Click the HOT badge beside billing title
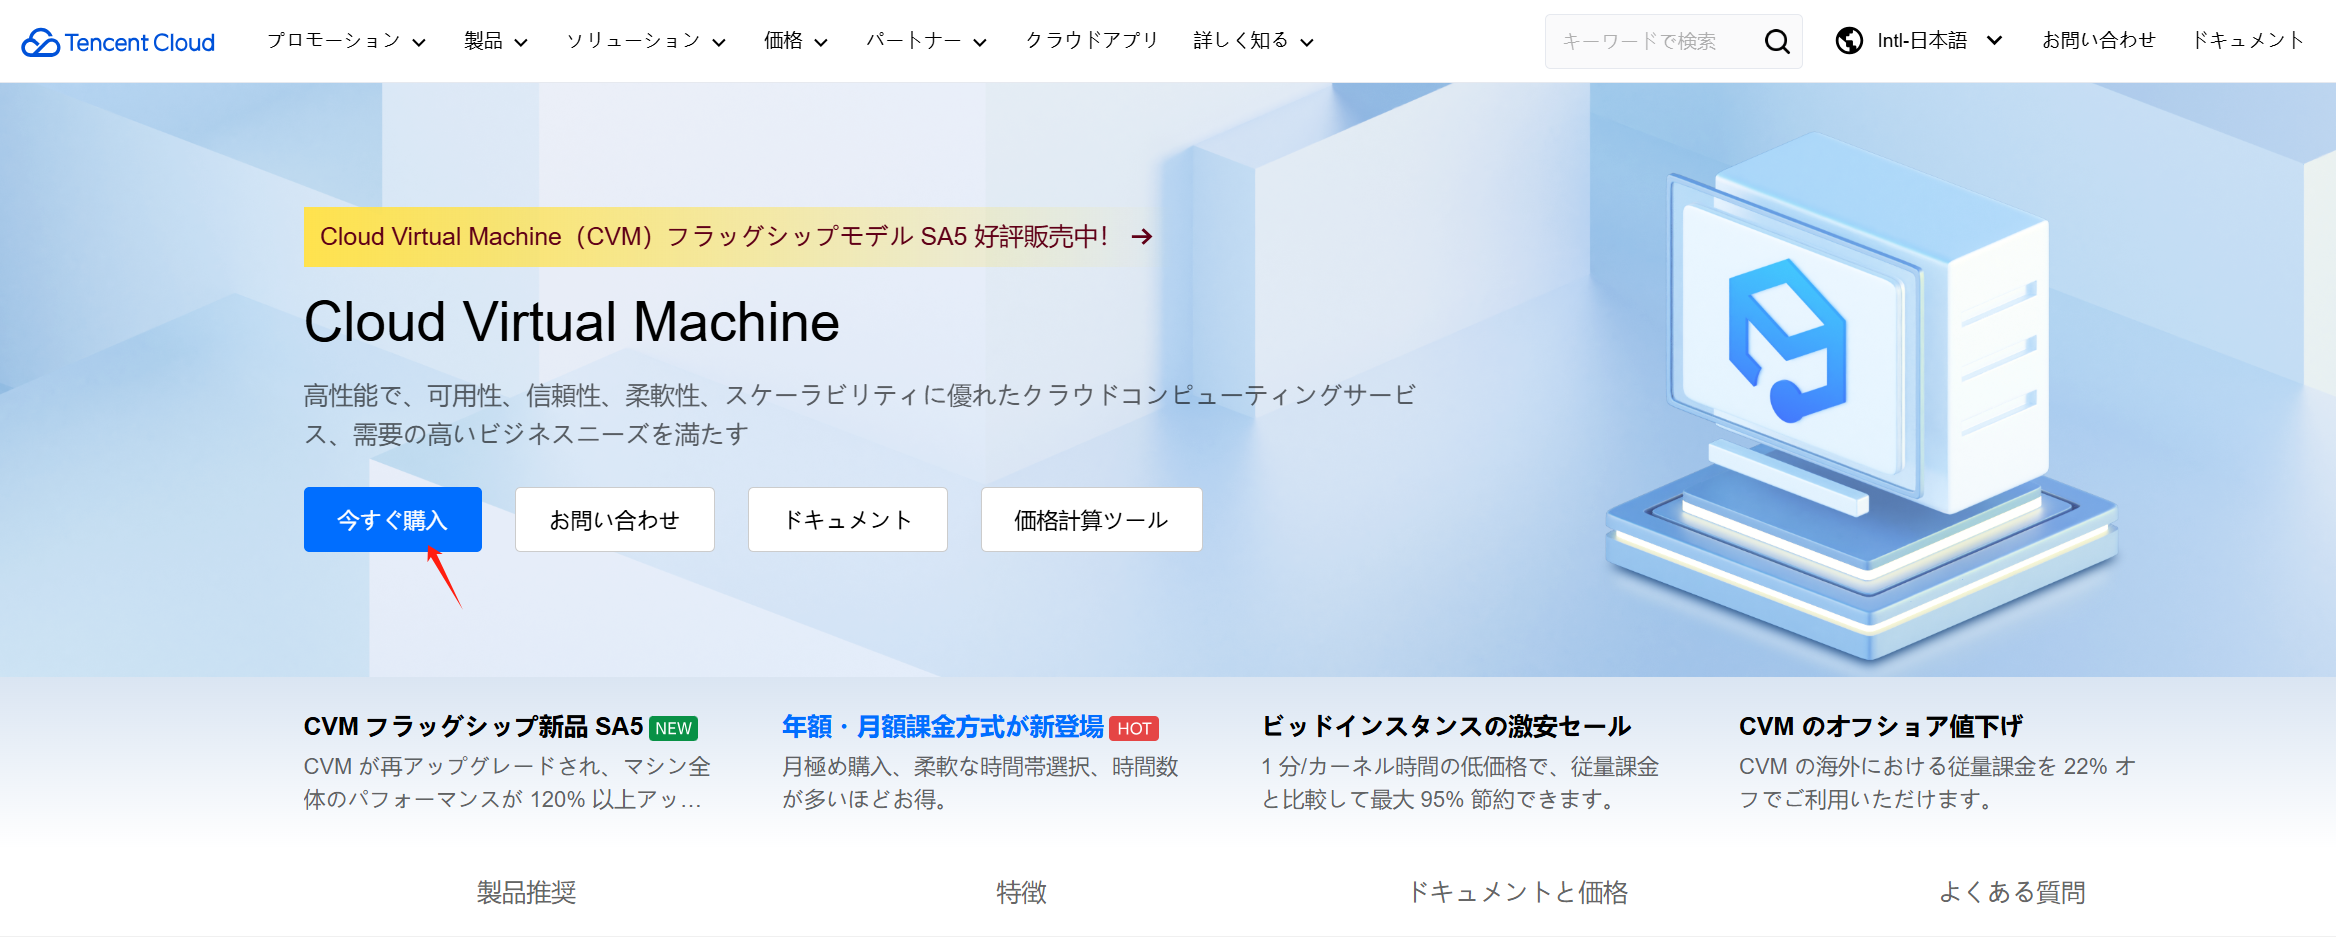The height and width of the screenshot is (937, 2336). coord(1134,728)
